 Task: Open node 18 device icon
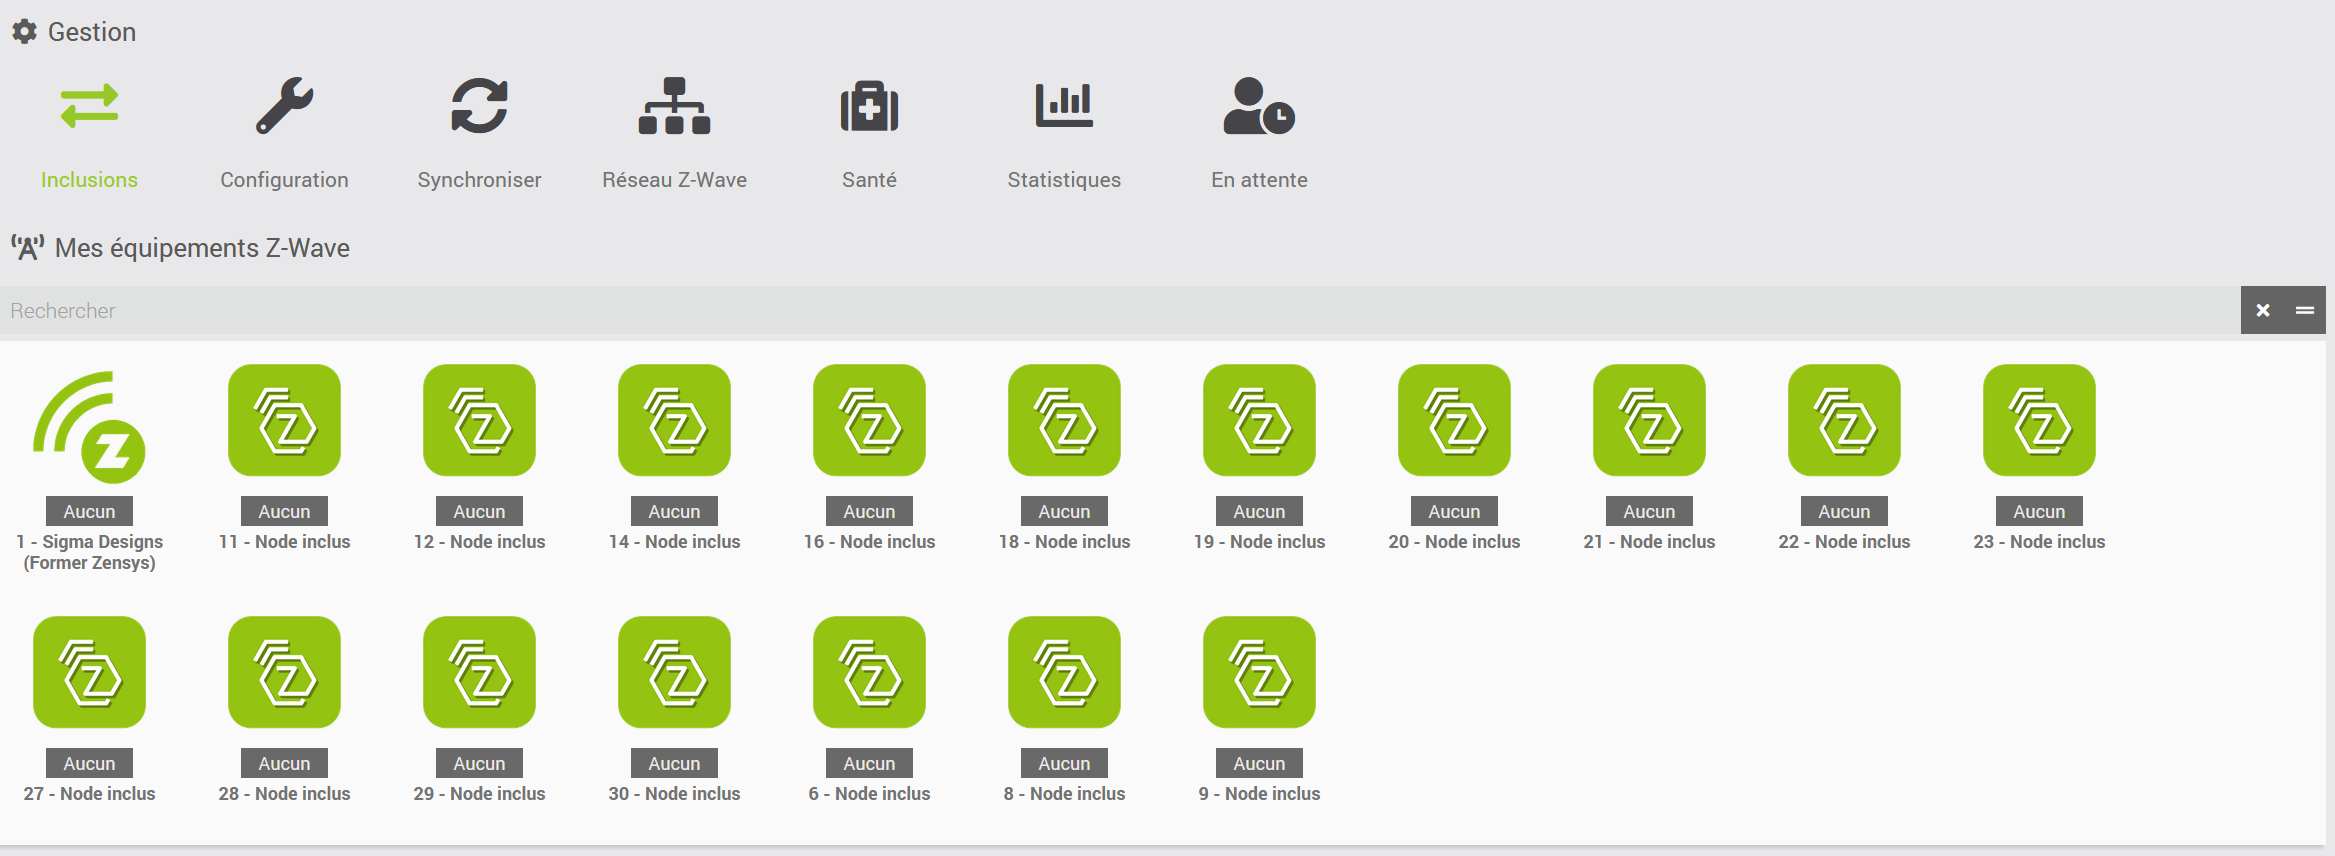pyautogui.click(x=1064, y=420)
